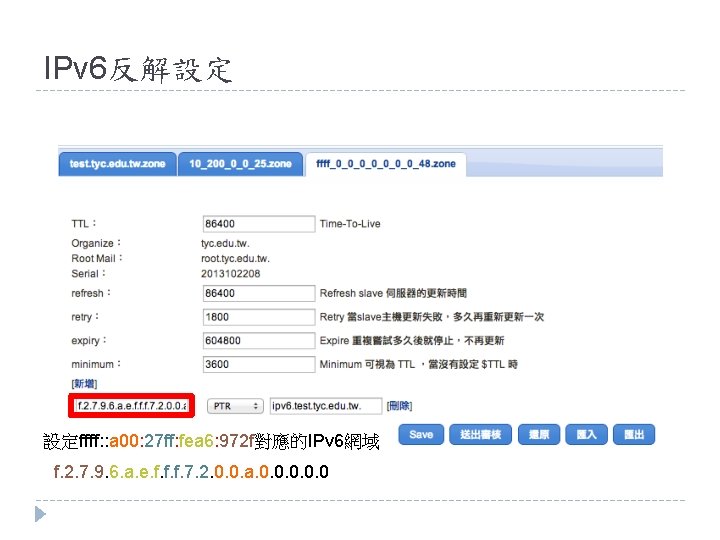Click the 送出審核 button

pos(480,434)
